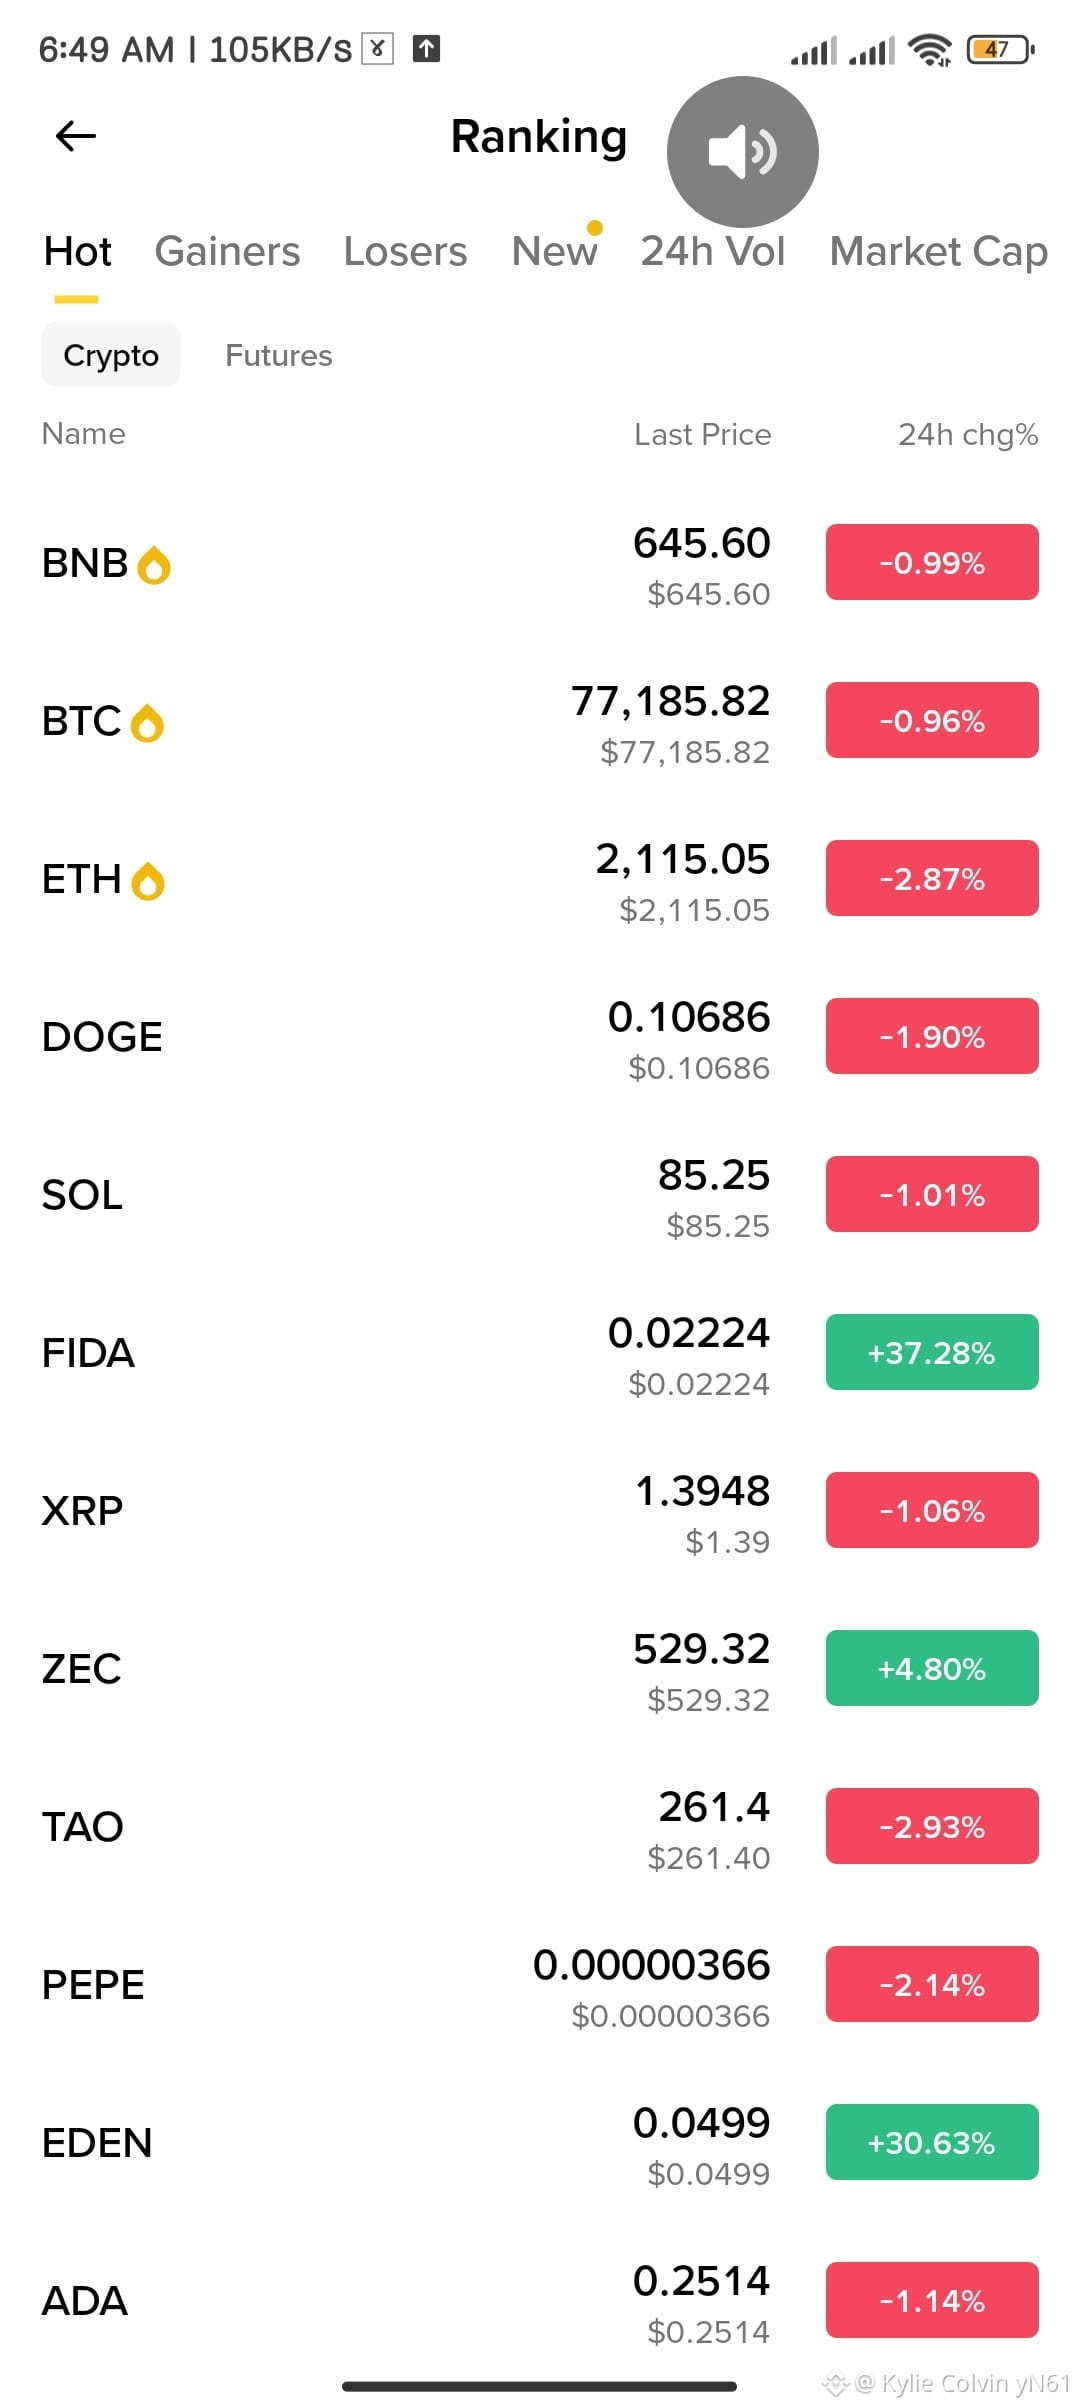Screen dimensions: 1080x2408
Task: Open the 24h Vol tab
Action: (x=713, y=251)
